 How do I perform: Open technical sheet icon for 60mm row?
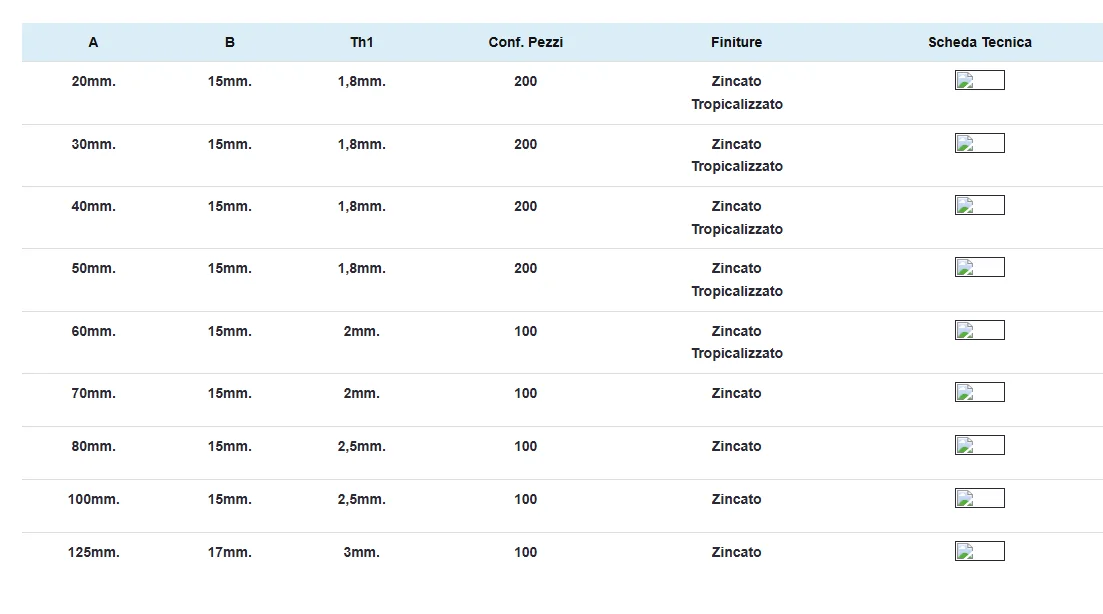[x=979, y=331]
